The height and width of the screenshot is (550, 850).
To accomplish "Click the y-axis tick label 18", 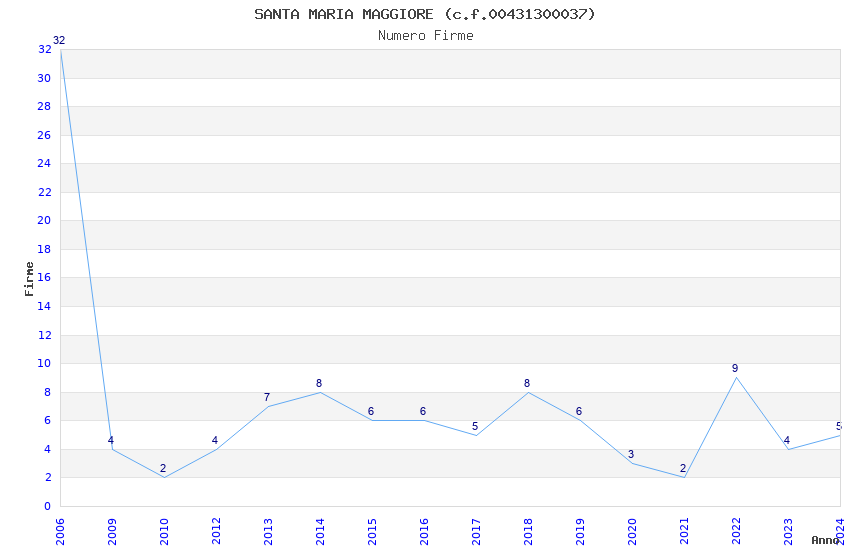I will (x=44, y=249).
